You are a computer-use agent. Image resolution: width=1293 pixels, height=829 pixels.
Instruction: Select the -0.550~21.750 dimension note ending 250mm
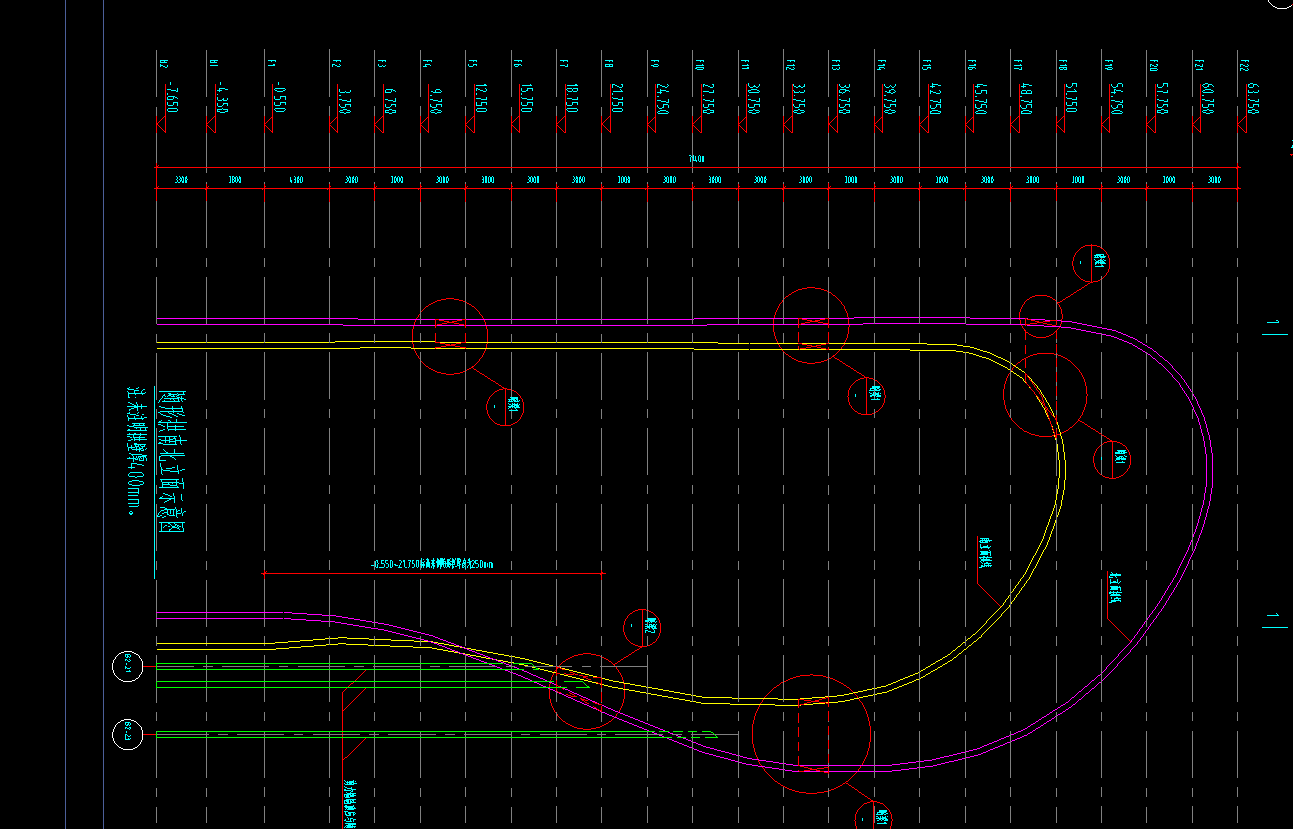(433, 565)
